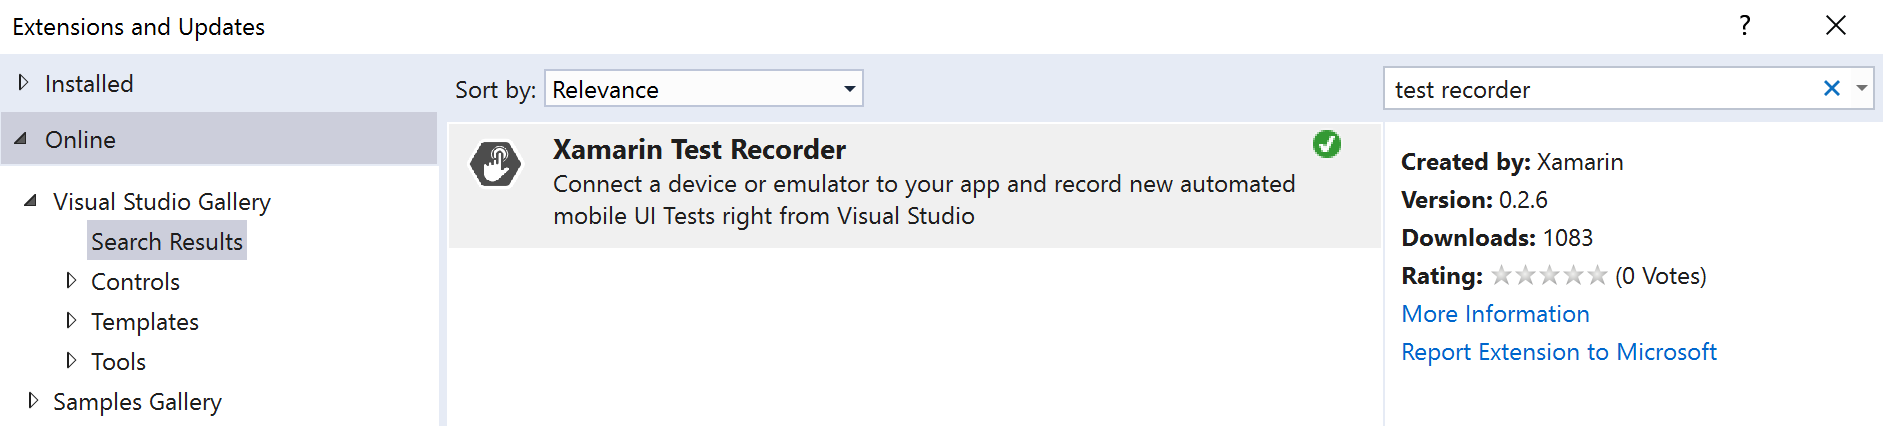
Task: Click the question mark help icon
Action: point(1745,25)
